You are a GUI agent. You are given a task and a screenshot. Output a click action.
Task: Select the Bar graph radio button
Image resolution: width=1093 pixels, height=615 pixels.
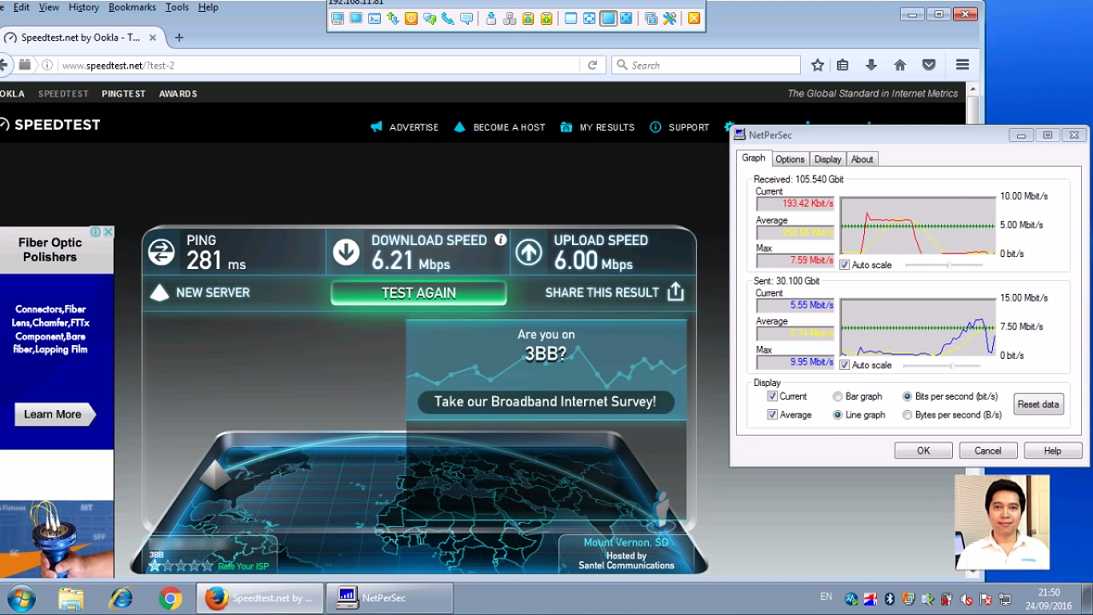838,397
